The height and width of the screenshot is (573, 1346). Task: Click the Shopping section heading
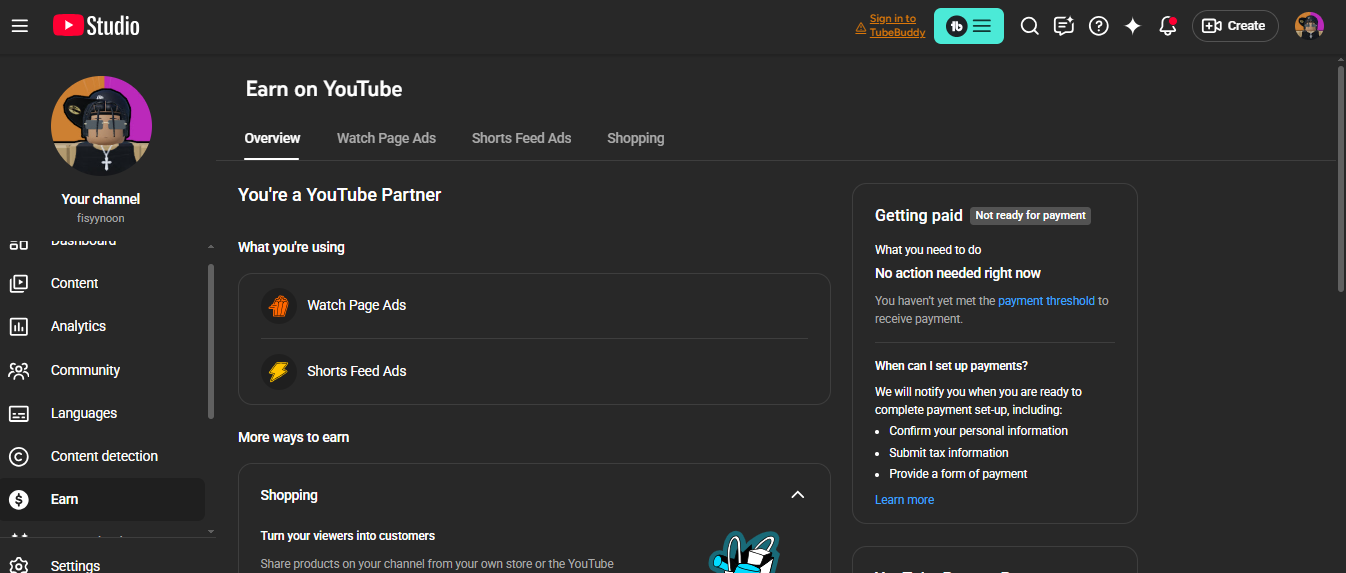click(289, 495)
